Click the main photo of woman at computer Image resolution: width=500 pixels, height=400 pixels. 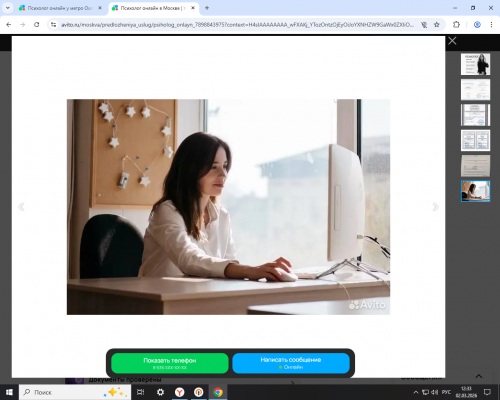228,207
